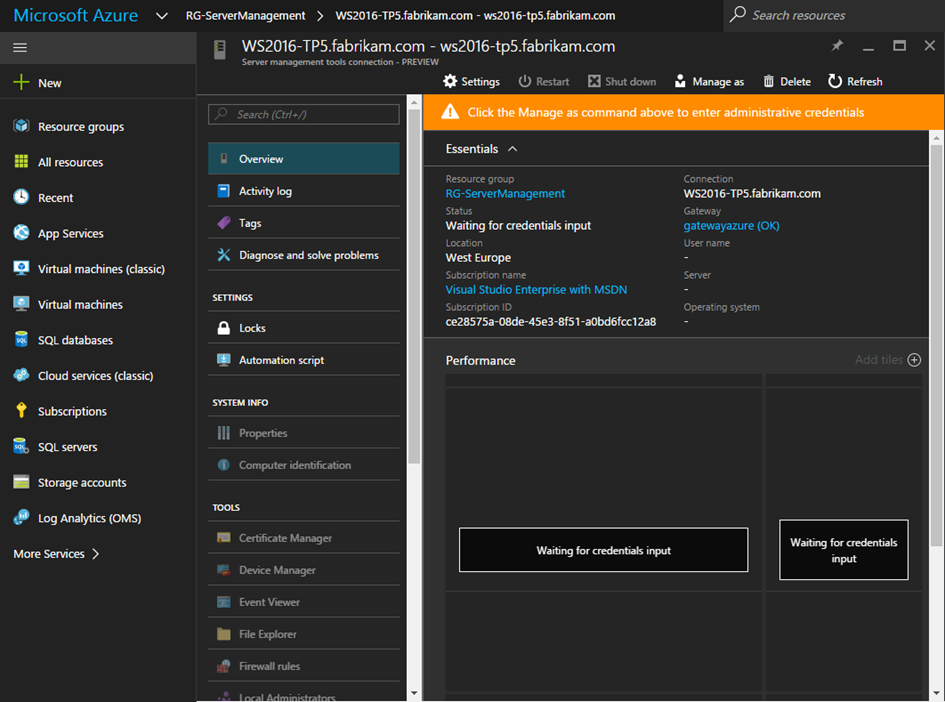
Task: Click the Recent clock icon
Action: 21,197
